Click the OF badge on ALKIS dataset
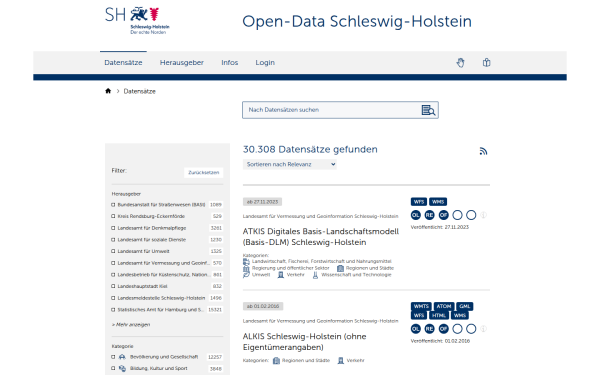 443,329
